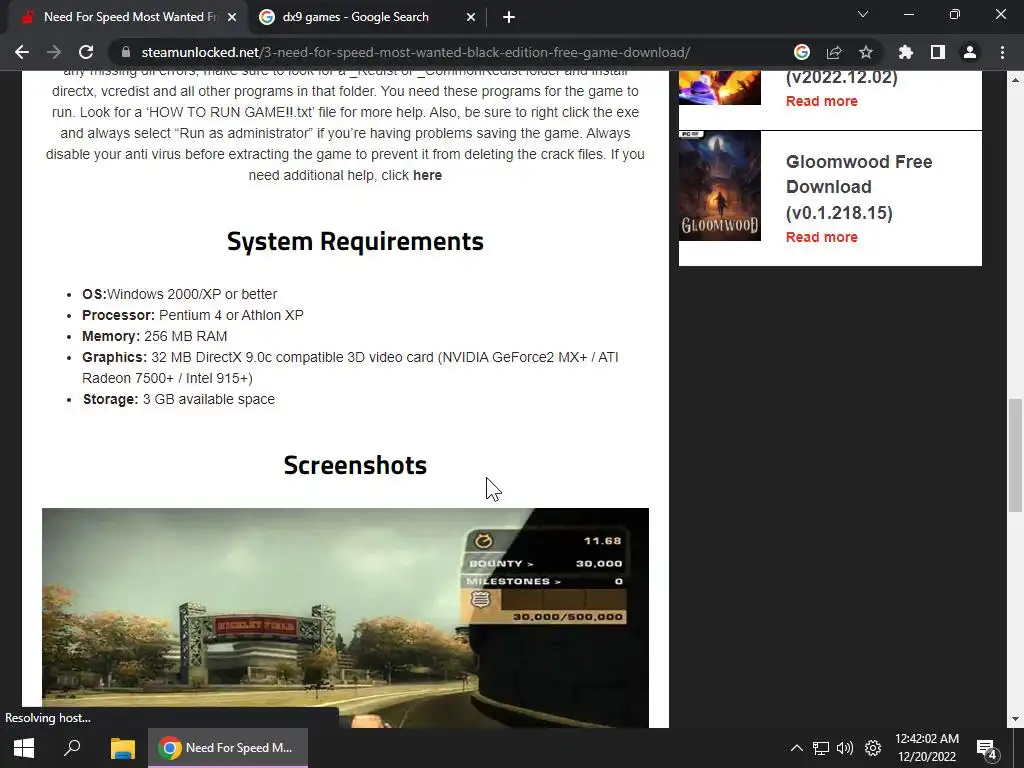Select the Need For Speed Most Wanted tab
Viewport: 1024px width, 768px height.
tap(127, 17)
